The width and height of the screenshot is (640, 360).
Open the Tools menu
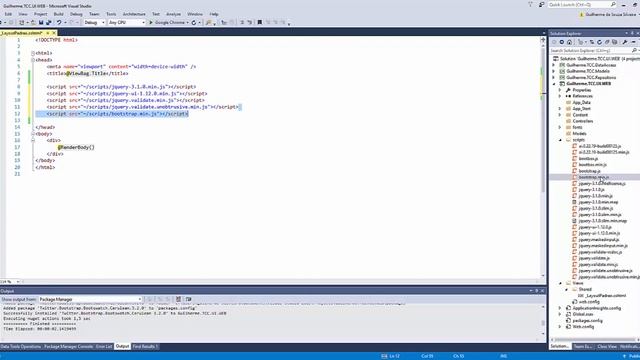(111, 14)
